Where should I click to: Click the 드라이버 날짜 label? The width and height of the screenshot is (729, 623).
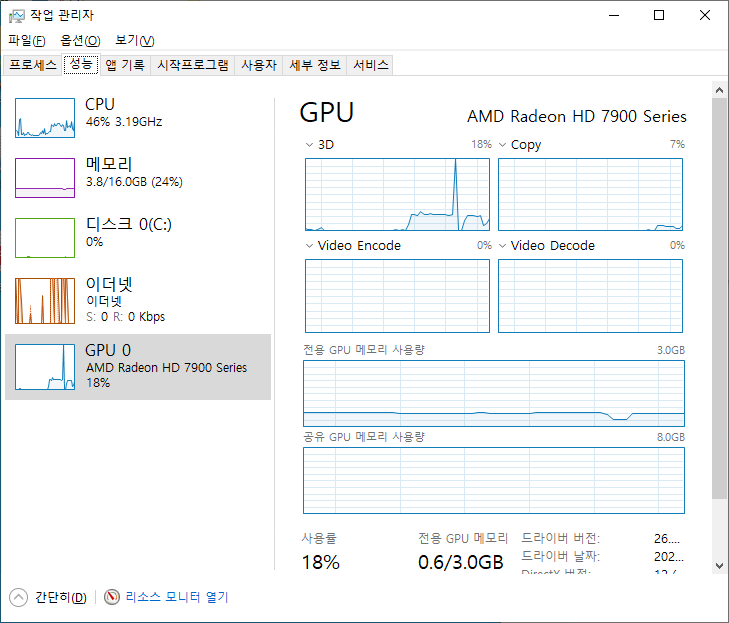(x=560, y=556)
